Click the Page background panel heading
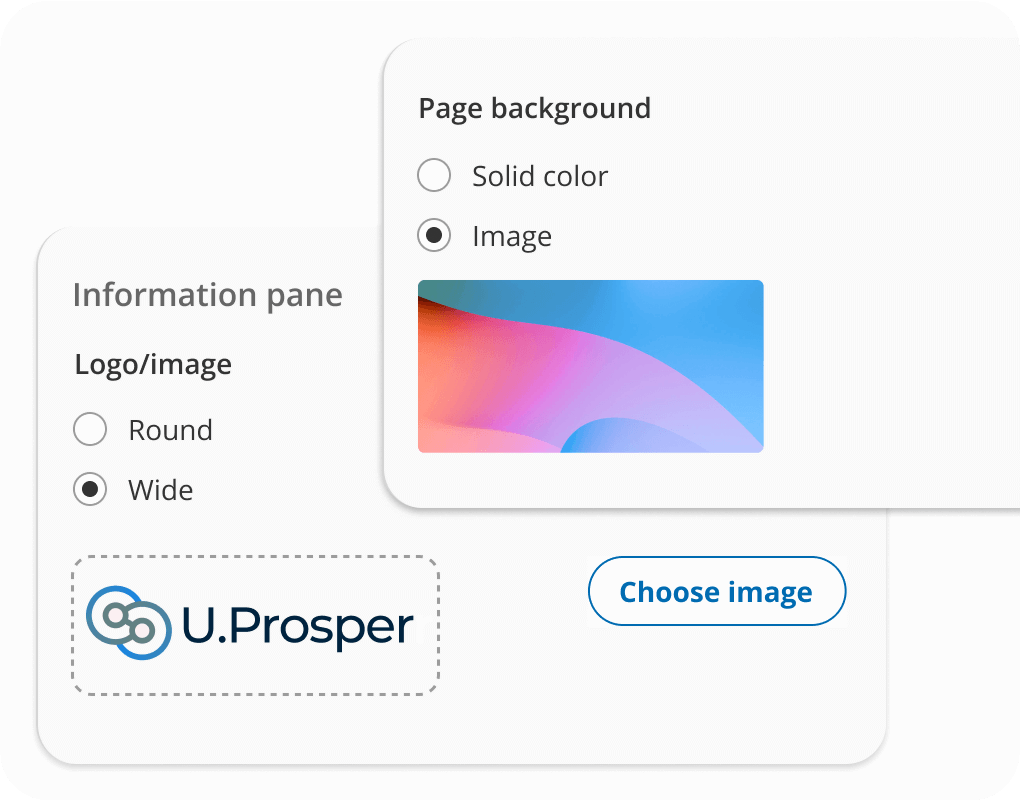1020x801 pixels. click(x=535, y=108)
